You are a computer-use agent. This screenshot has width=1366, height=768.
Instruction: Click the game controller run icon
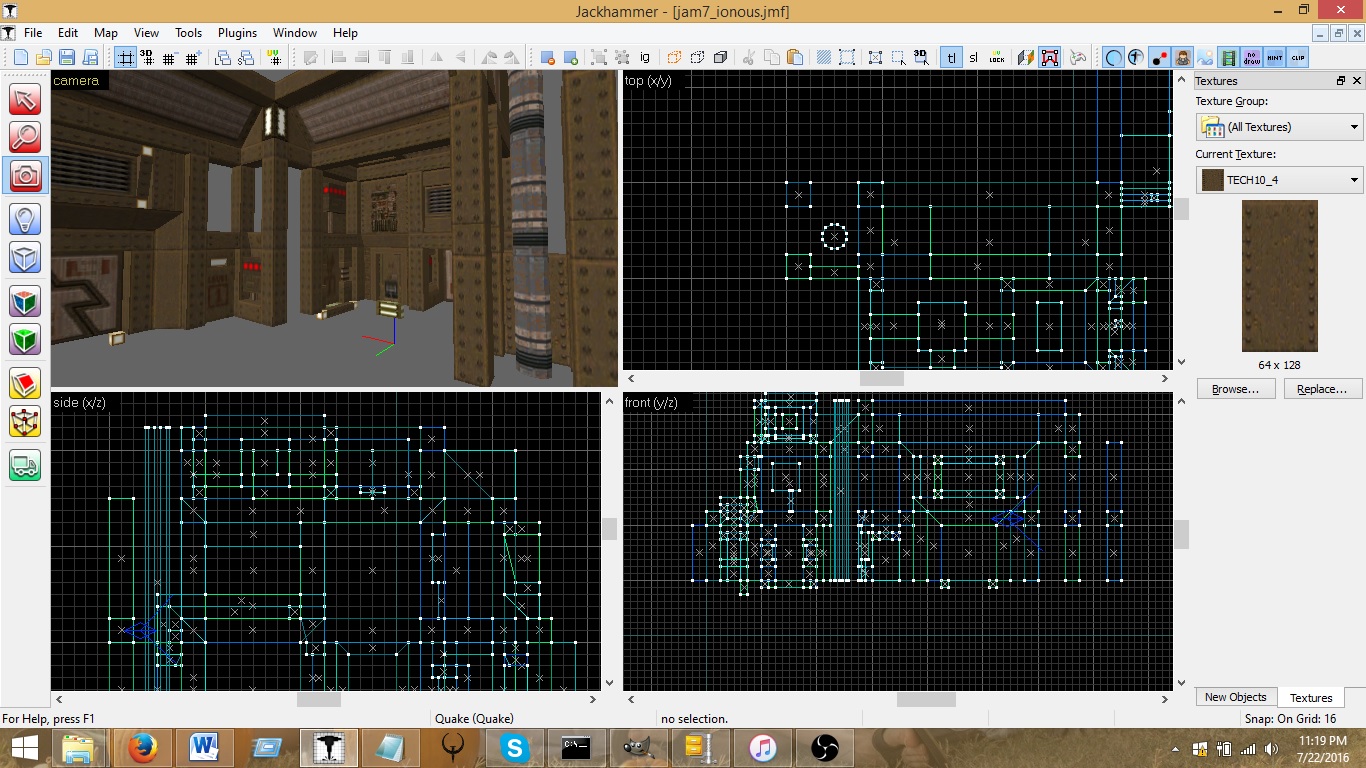click(x=1077, y=57)
